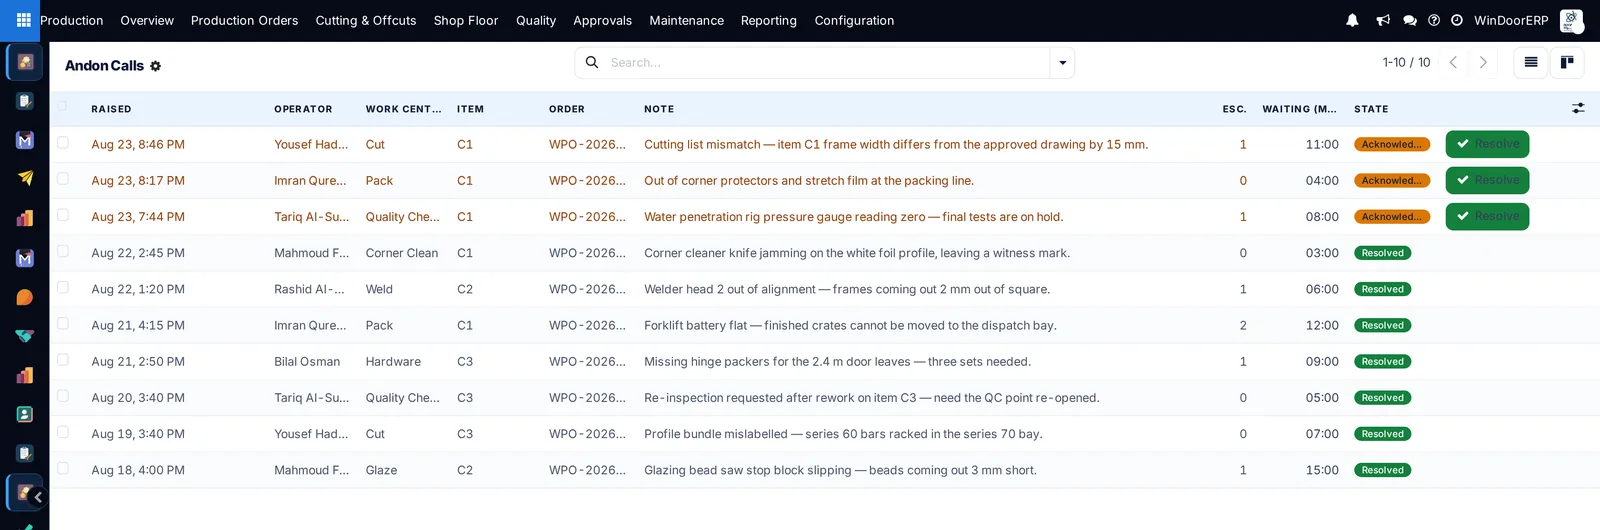This screenshot has width=1600, height=530.
Task: Sort by the Item column header
Action: click(x=470, y=109)
